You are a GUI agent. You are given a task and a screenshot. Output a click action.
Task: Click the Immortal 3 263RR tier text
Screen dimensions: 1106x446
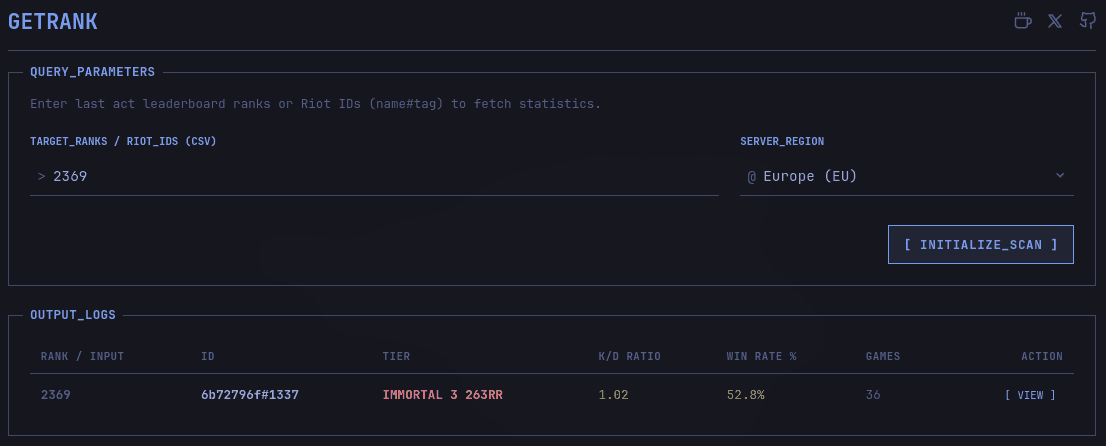(442, 395)
